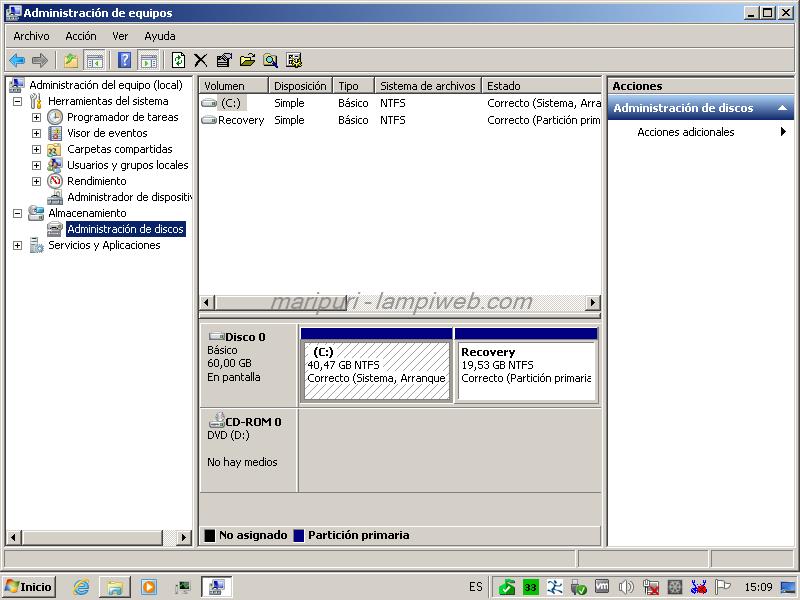The width and height of the screenshot is (800, 600).
Task: Sort by Sistema de archivos column header
Action: (428, 86)
